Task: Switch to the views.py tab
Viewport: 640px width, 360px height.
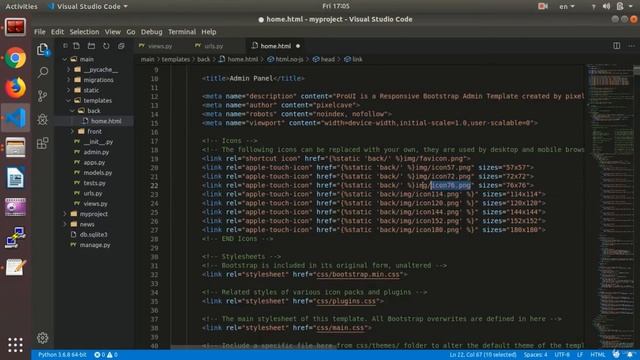Action: pyautogui.click(x=160, y=46)
